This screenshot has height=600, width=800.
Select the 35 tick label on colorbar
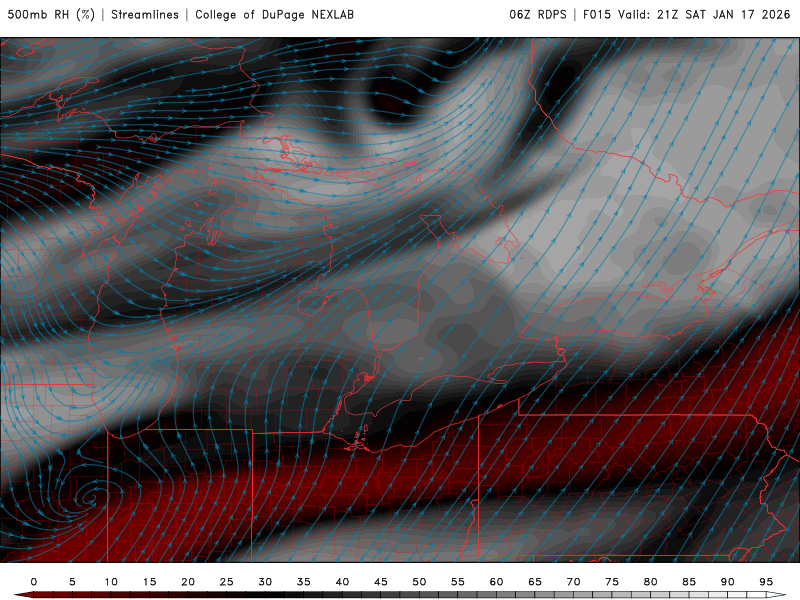pyautogui.click(x=304, y=582)
